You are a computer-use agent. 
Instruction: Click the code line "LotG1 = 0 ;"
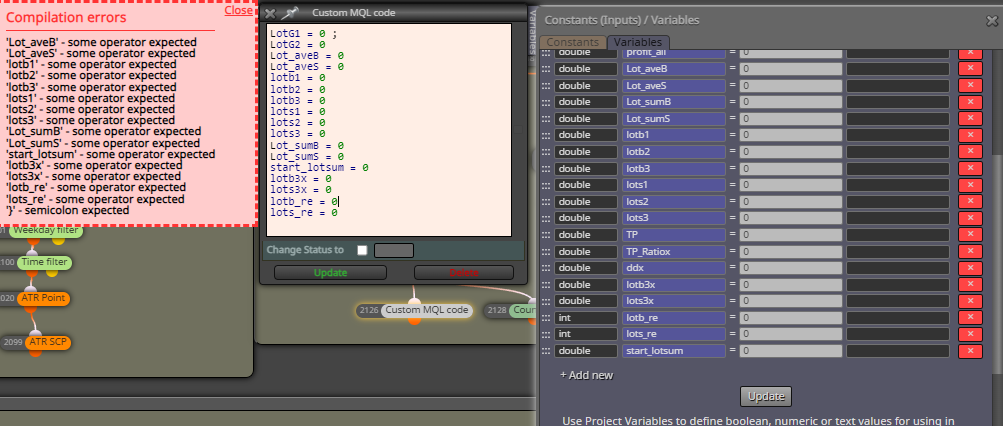[302, 33]
